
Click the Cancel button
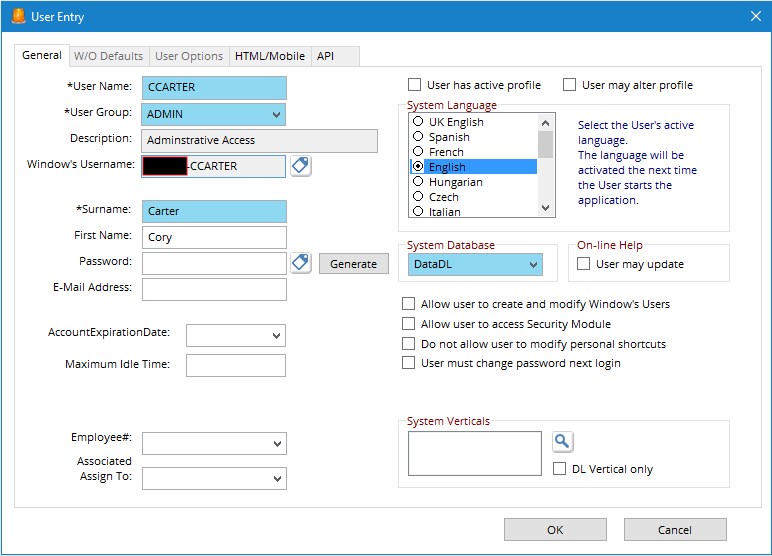675,529
